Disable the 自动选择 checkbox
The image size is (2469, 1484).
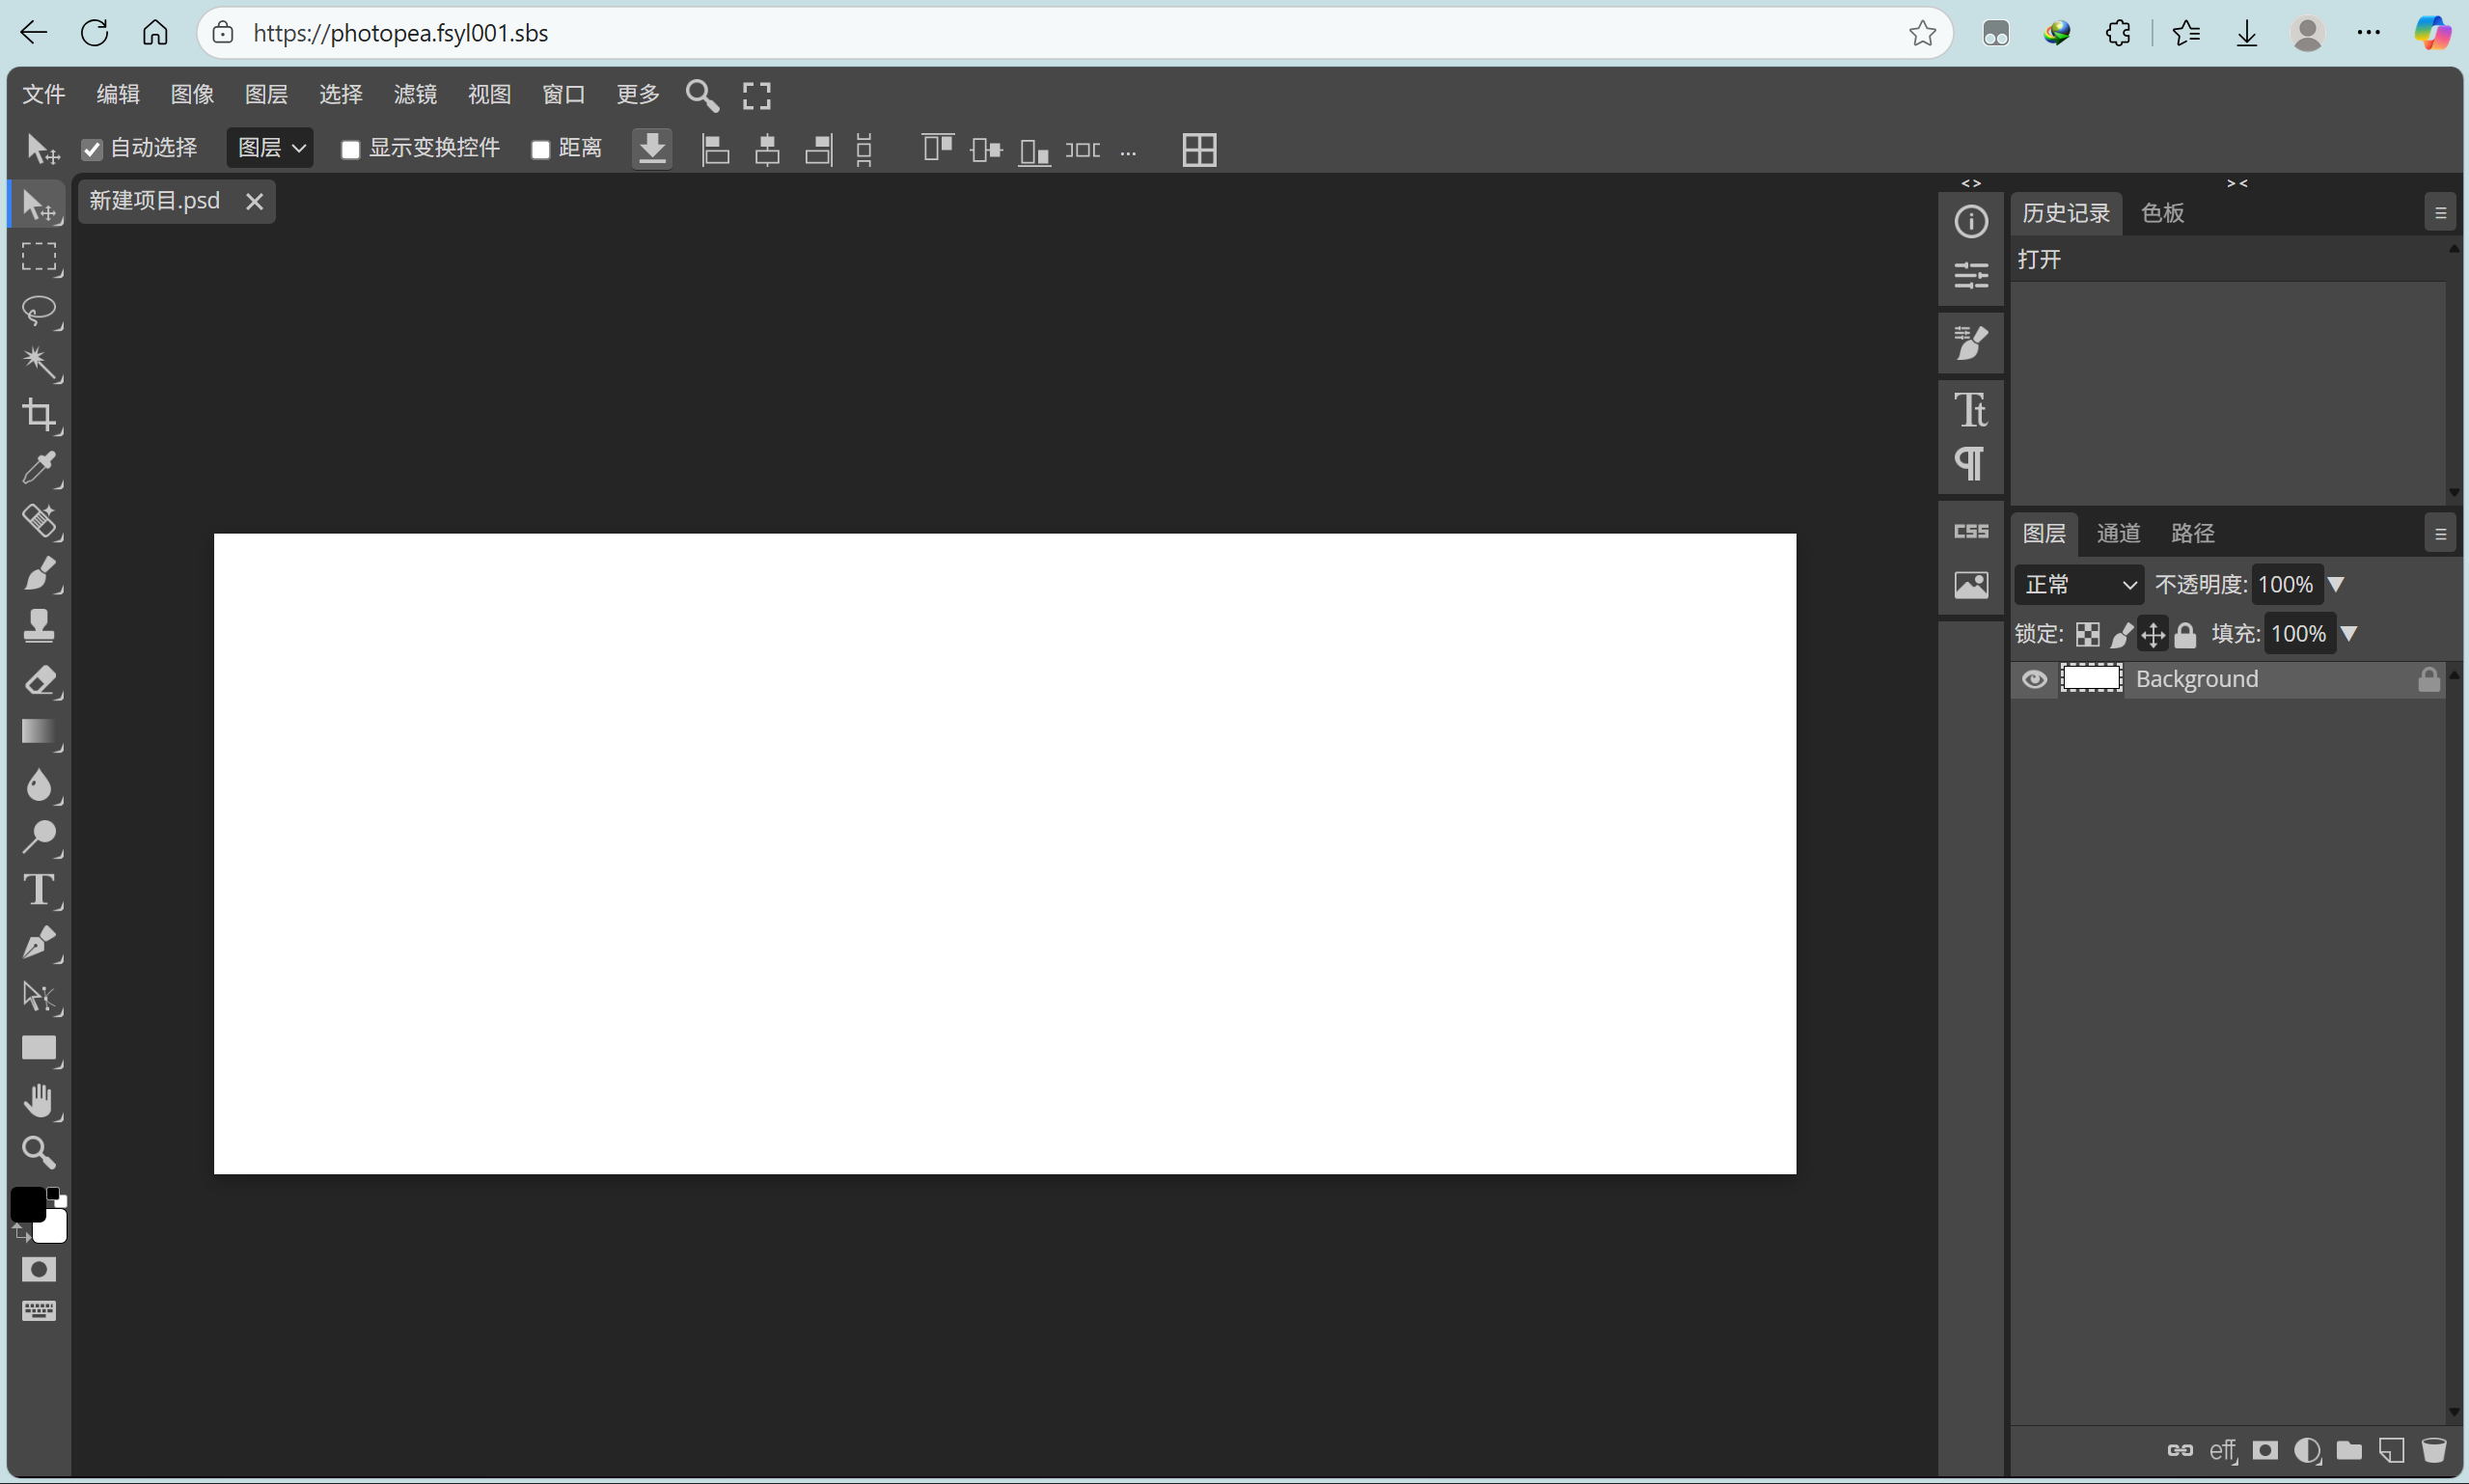pyautogui.click(x=92, y=150)
